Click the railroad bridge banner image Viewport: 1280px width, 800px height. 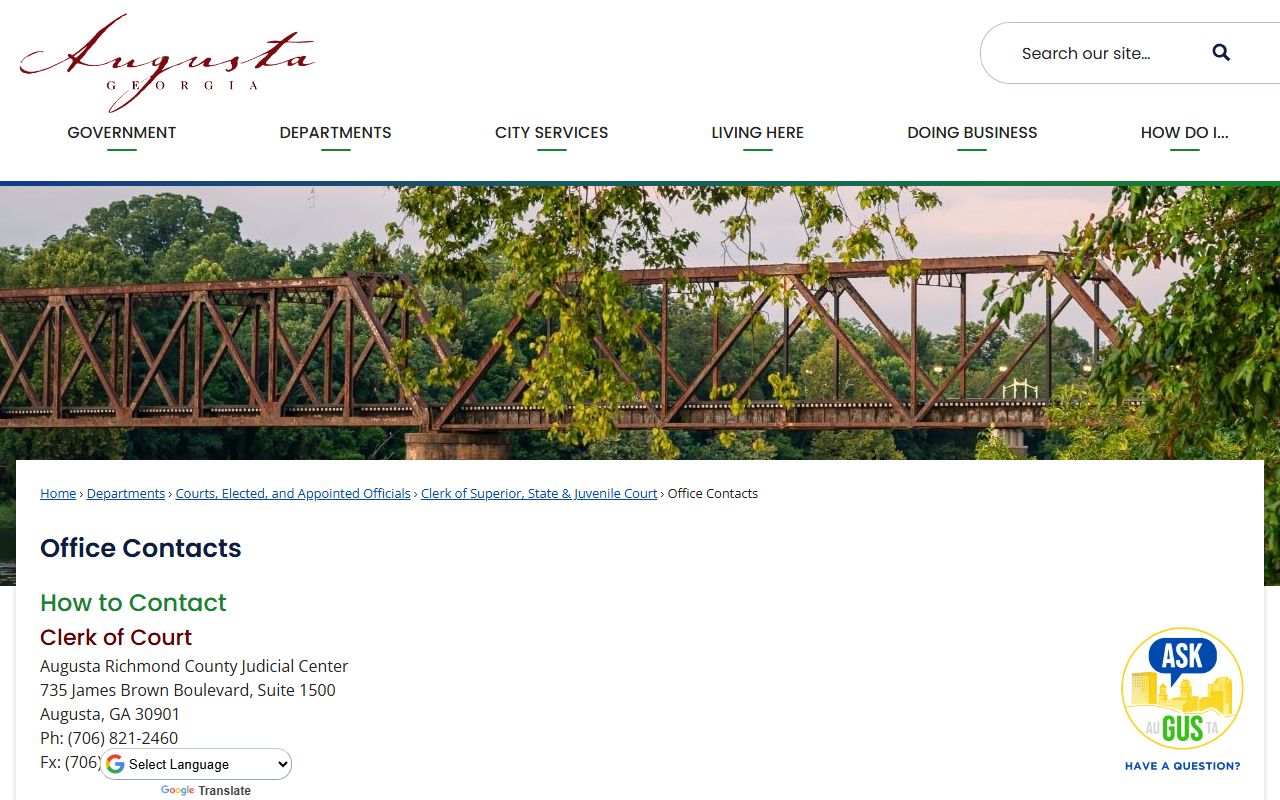[x=640, y=322]
